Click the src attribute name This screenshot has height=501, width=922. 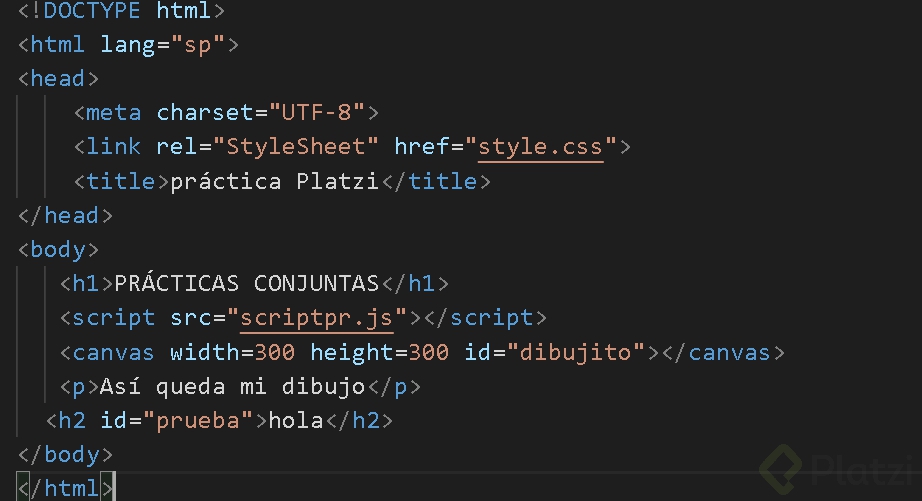(x=191, y=318)
